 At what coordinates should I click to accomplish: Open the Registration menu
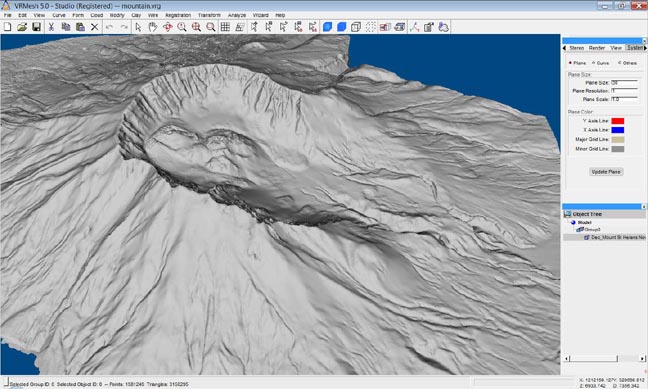(178, 15)
